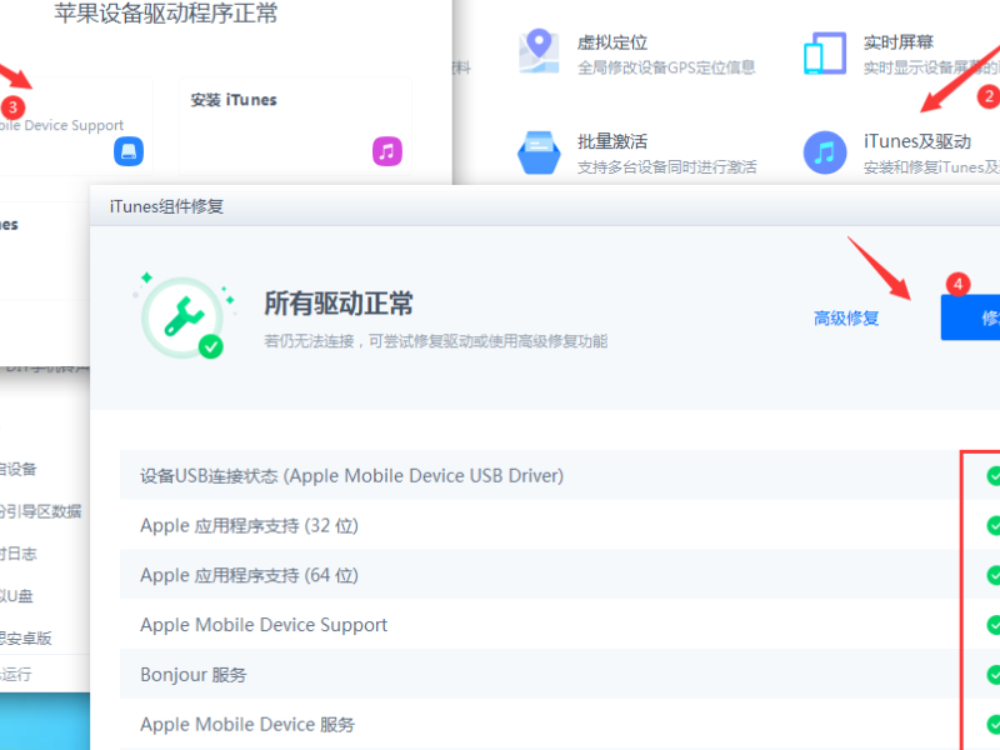Click the green check for Apple Mobile Device 服务
Viewport: 1000px width, 750px height.
(x=994, y=724)
